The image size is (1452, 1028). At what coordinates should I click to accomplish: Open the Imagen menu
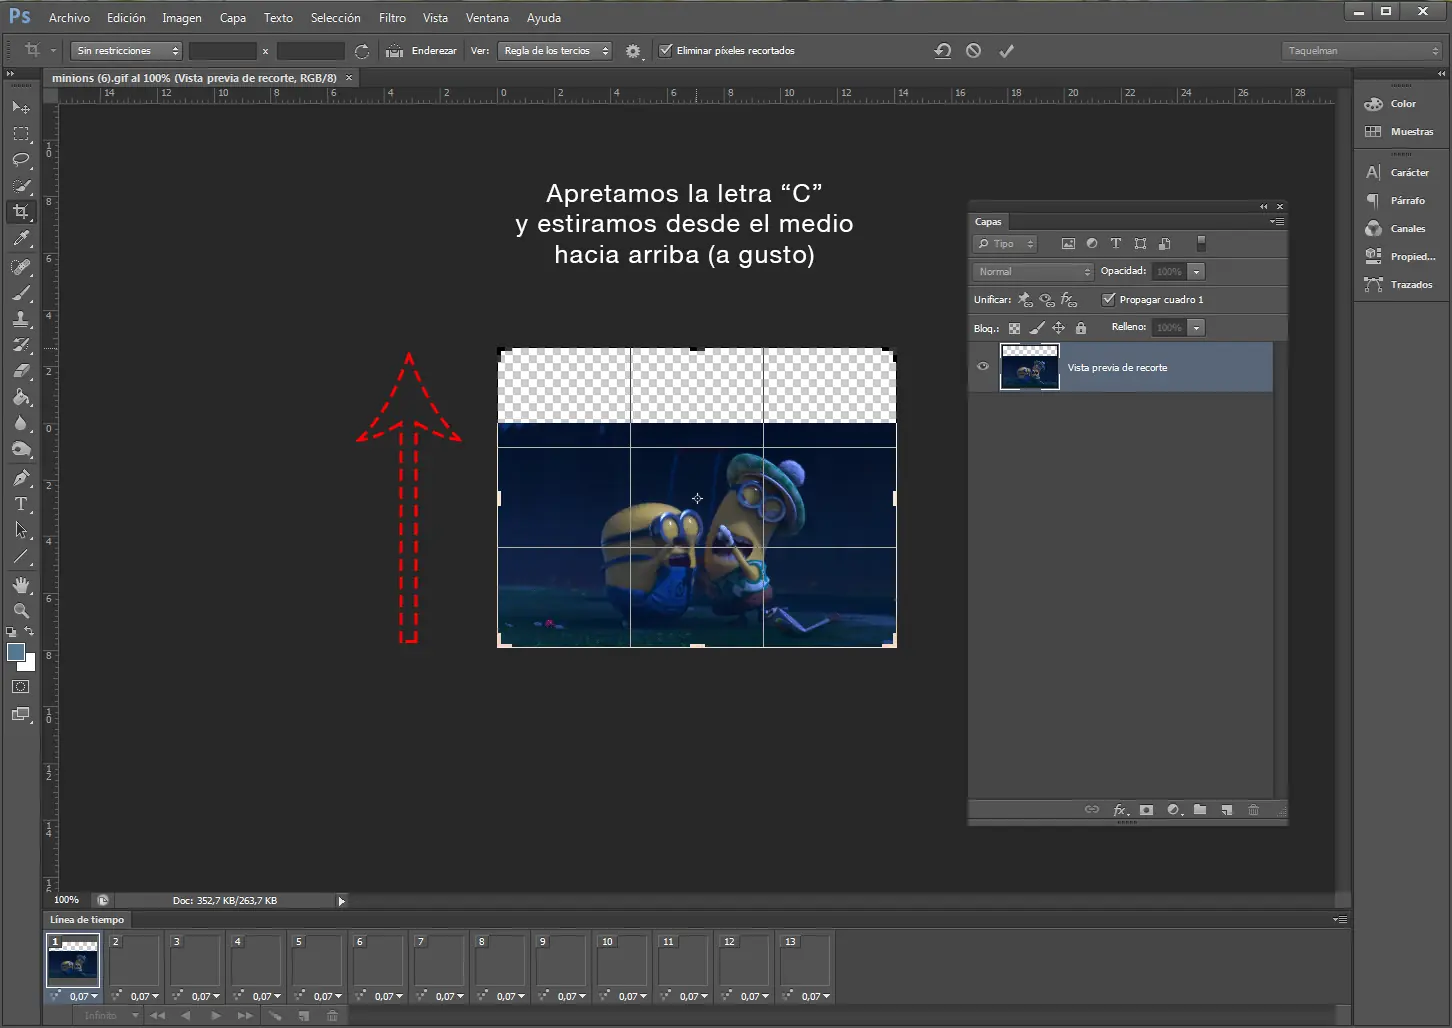pyautogui.click(x=182, y=18)
